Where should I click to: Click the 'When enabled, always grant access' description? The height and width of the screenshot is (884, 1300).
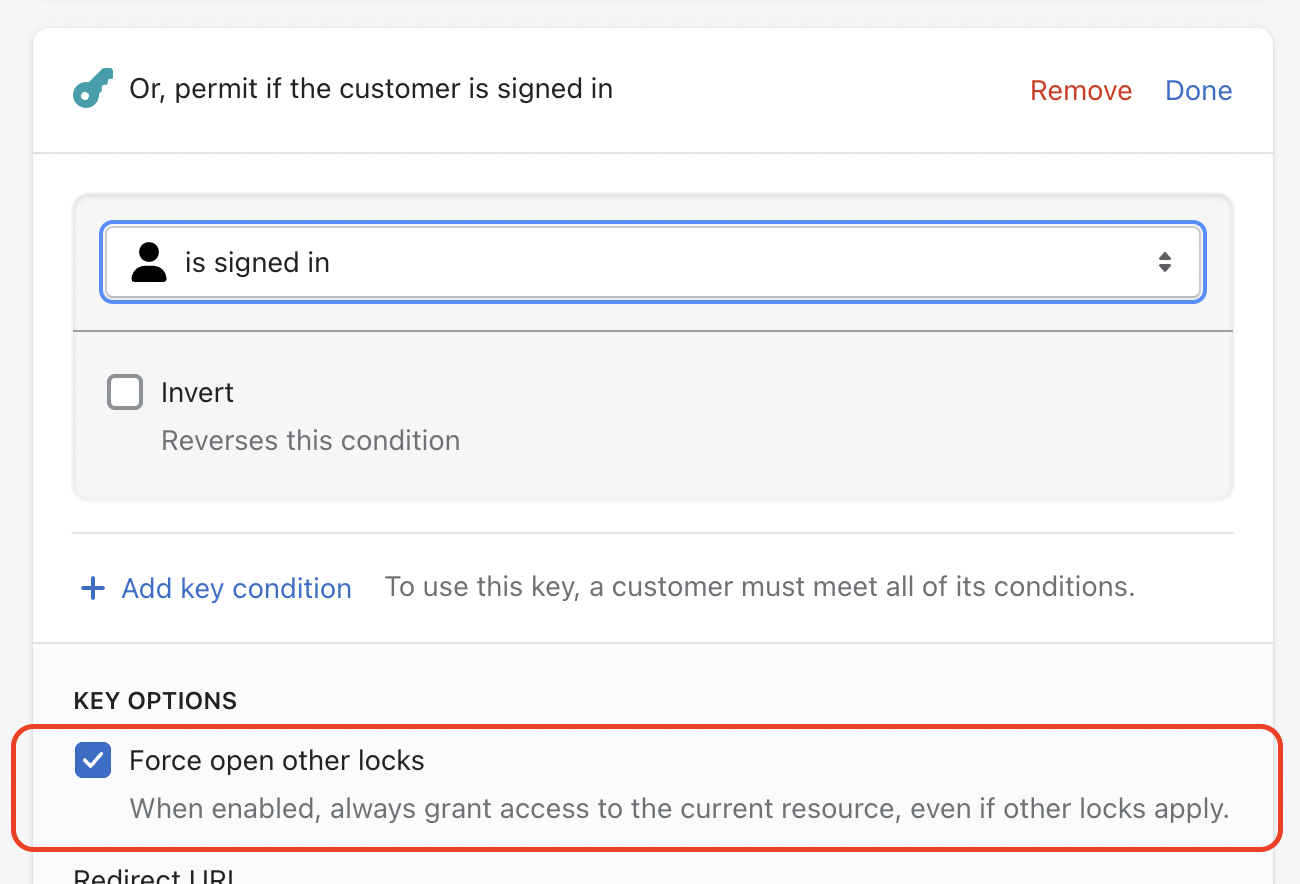pos(679,808)
